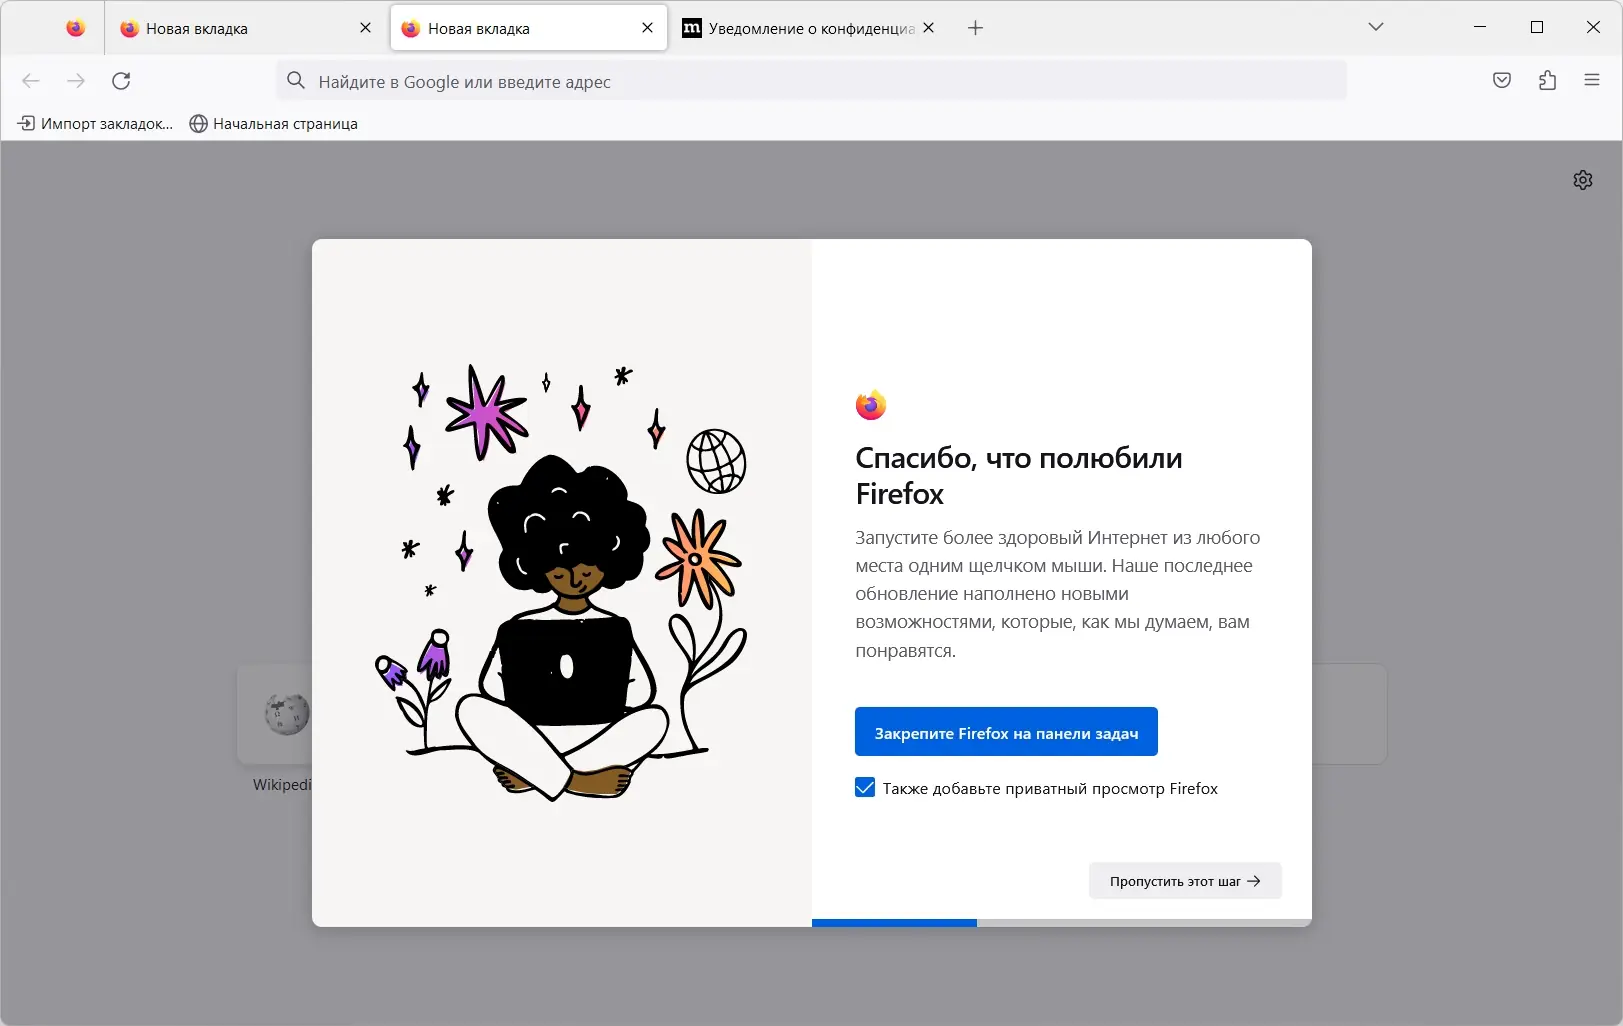Image resolution: width=1623 pixels, height=1026 pixels.
Task: Click the page reload icon
Action: [x=121, y=81]
